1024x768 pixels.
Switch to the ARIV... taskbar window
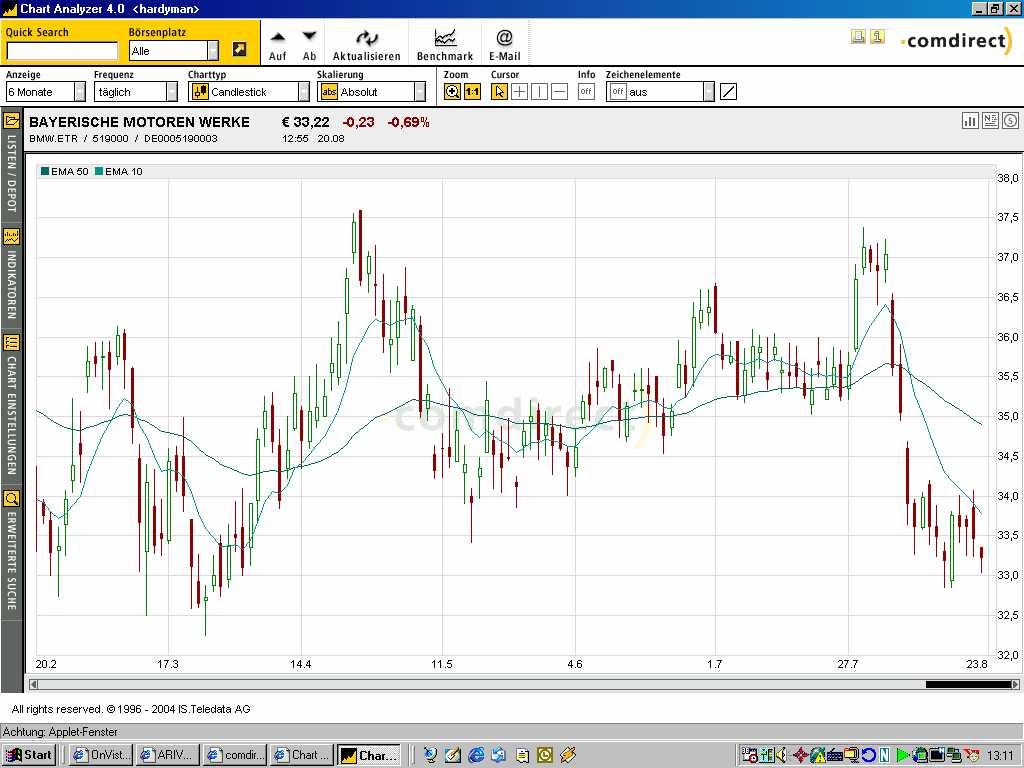[168, 755]
